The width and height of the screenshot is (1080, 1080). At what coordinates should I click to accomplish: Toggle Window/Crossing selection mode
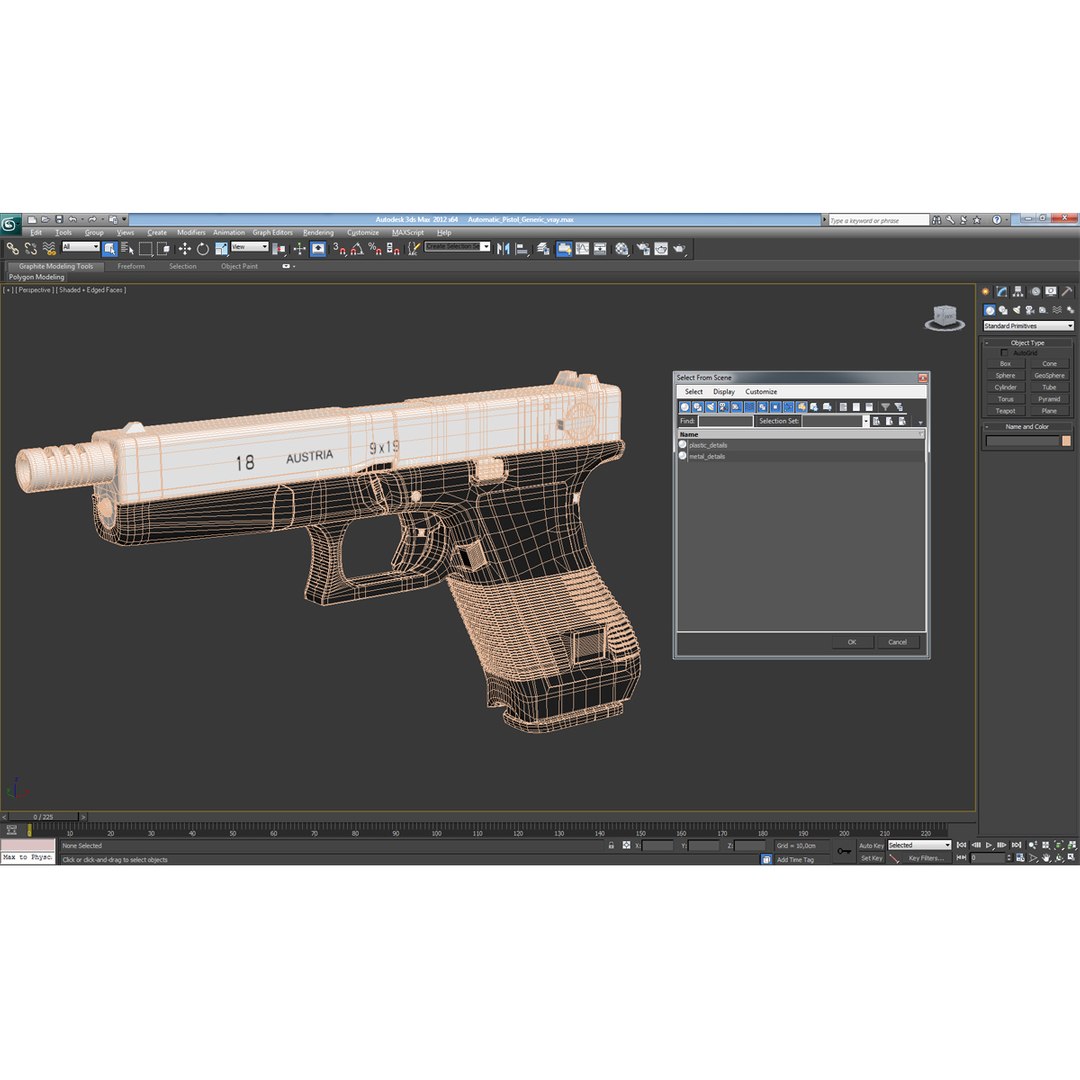pyautogui.click(x=163, y=249)
